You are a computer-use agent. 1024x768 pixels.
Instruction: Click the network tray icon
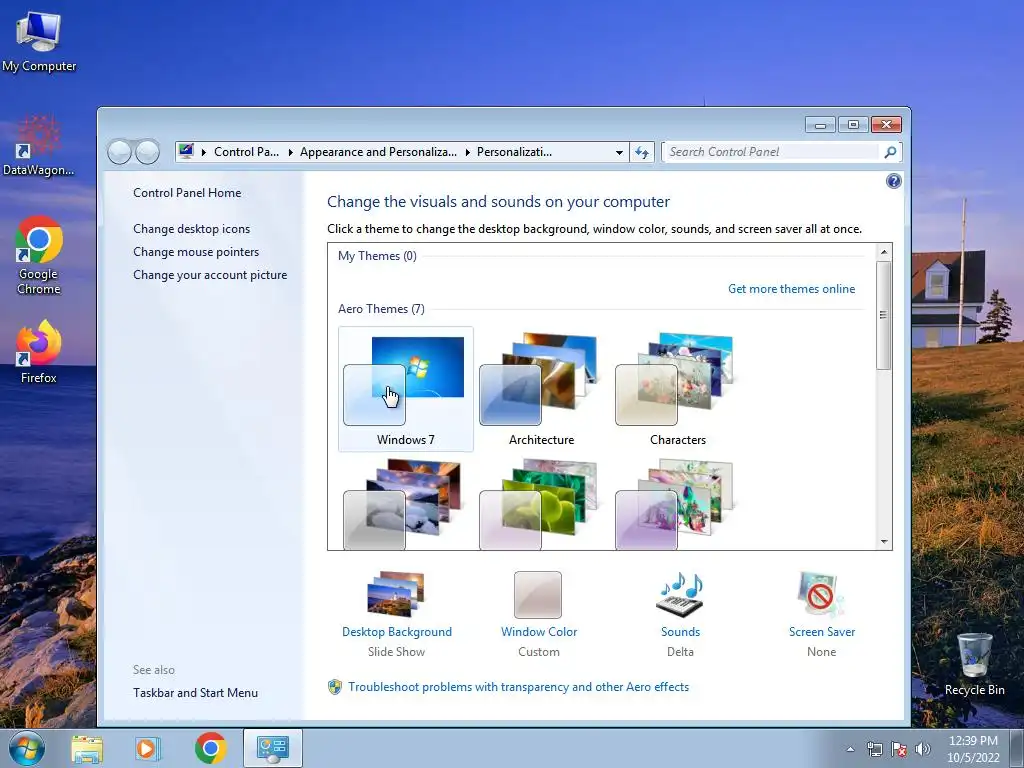(x=874, y=749)
